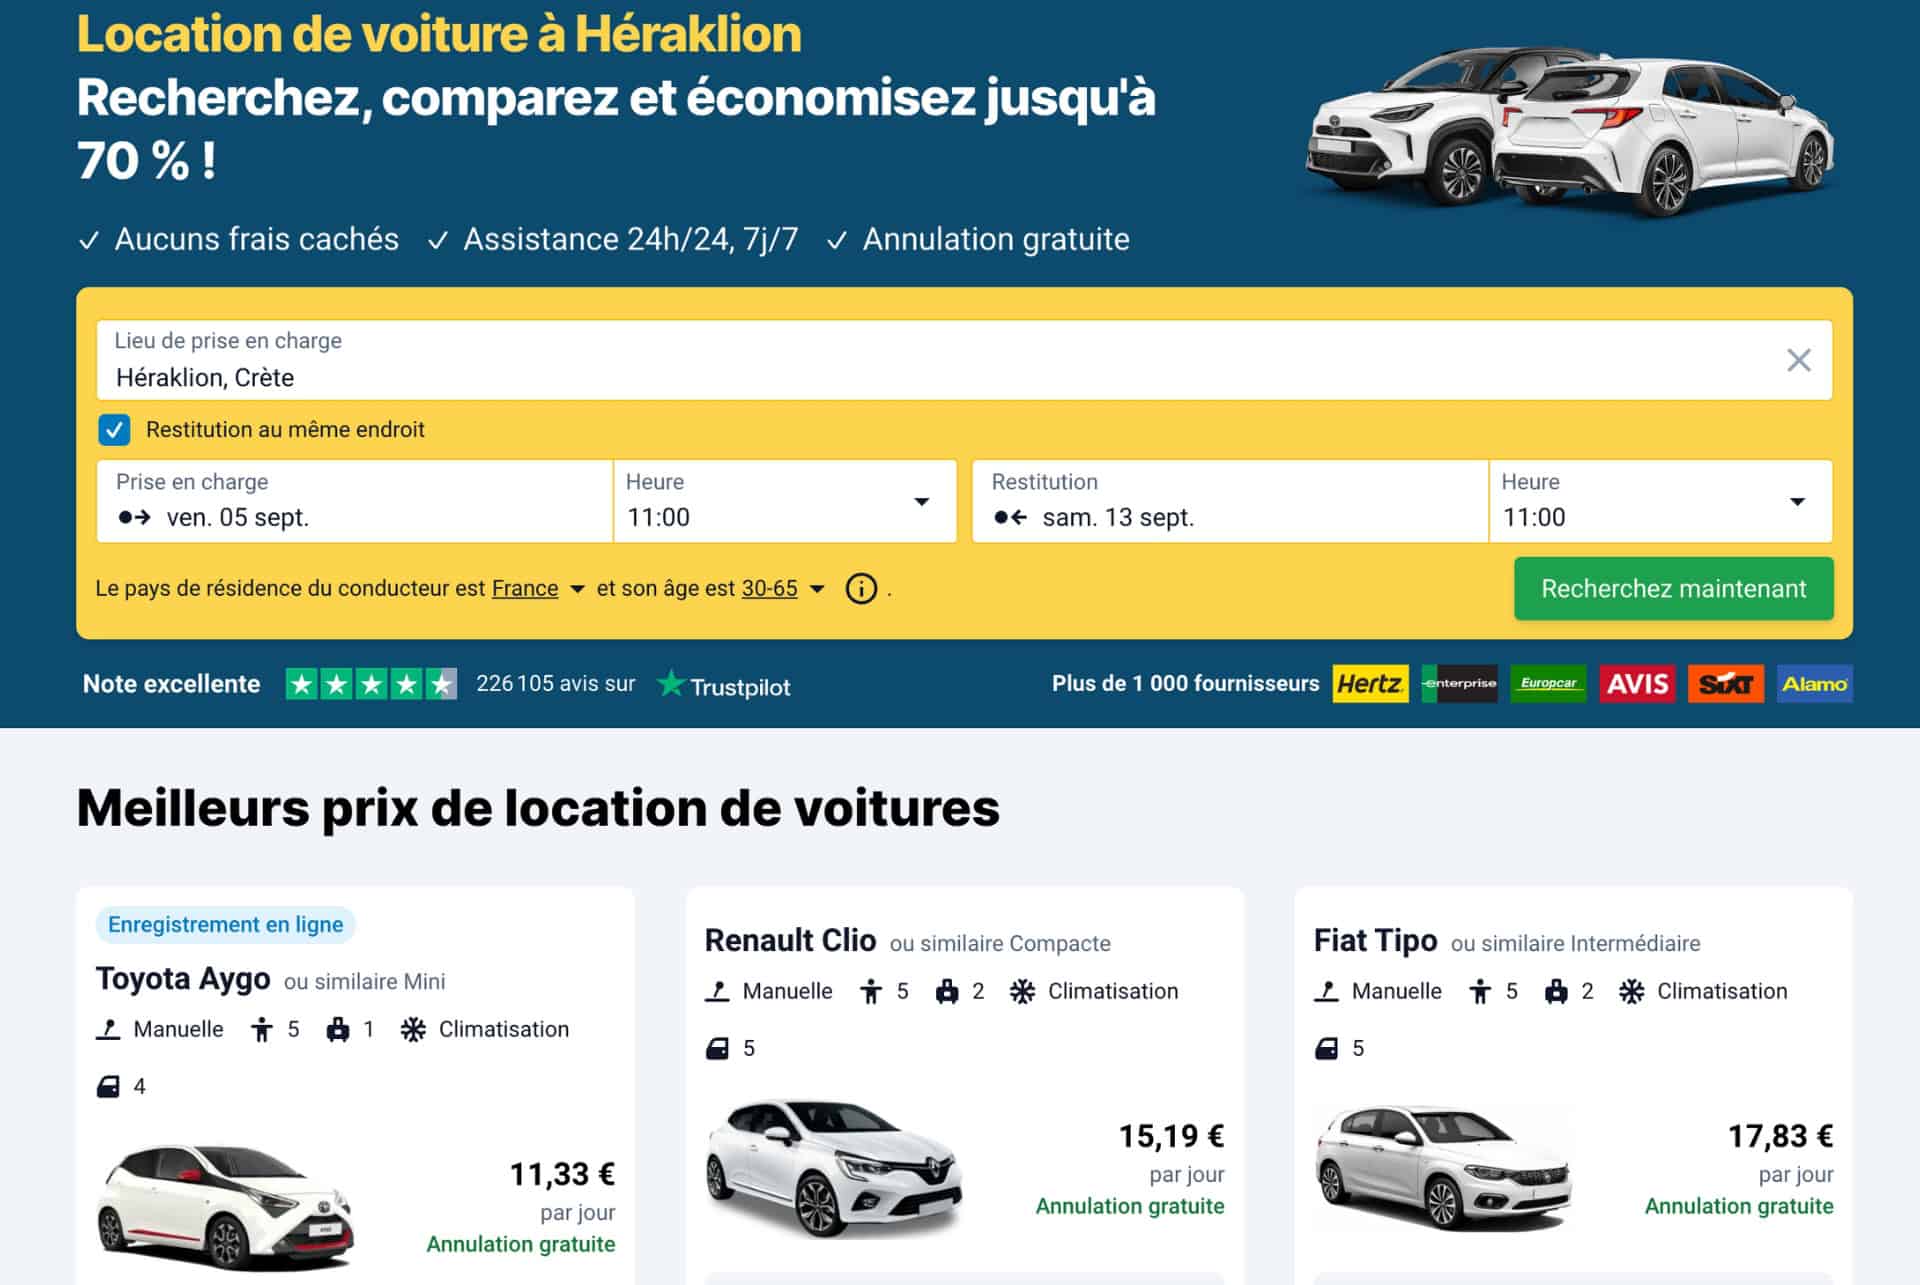Click the Alamo supplier logo
This screenshot has height=1285, width=1920.
(1814, 684)
